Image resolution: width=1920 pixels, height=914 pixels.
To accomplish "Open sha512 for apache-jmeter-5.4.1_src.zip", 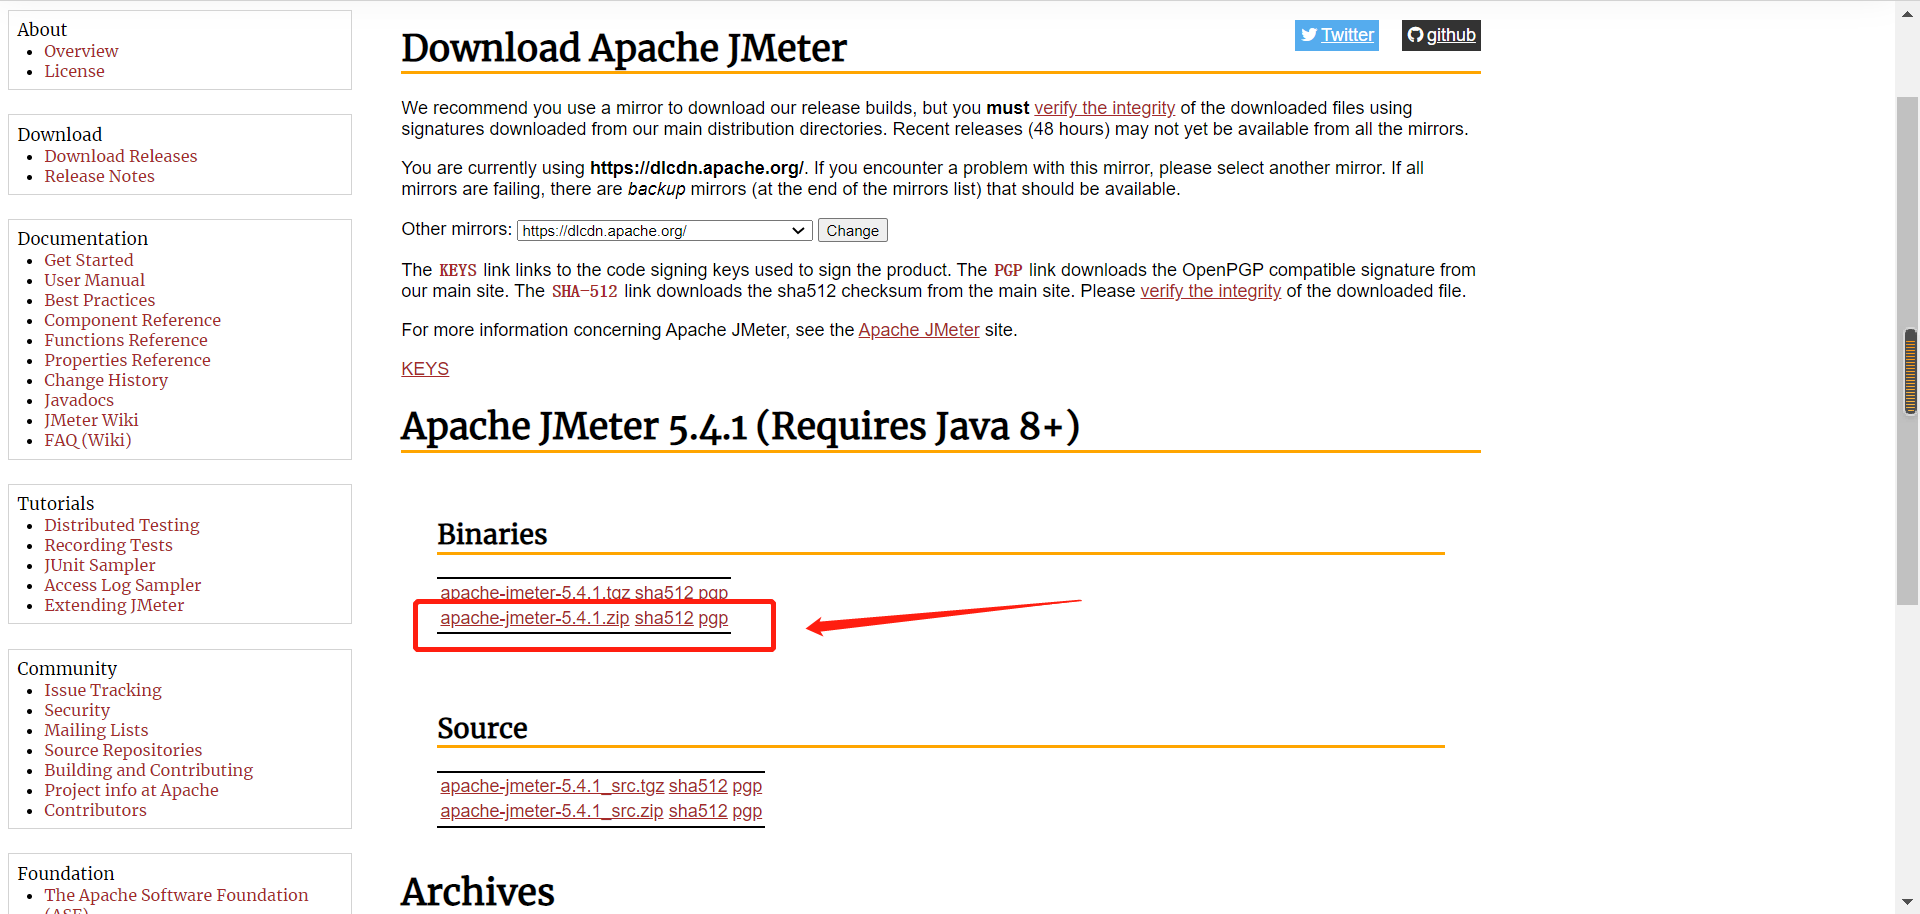I will coord(698,811).
